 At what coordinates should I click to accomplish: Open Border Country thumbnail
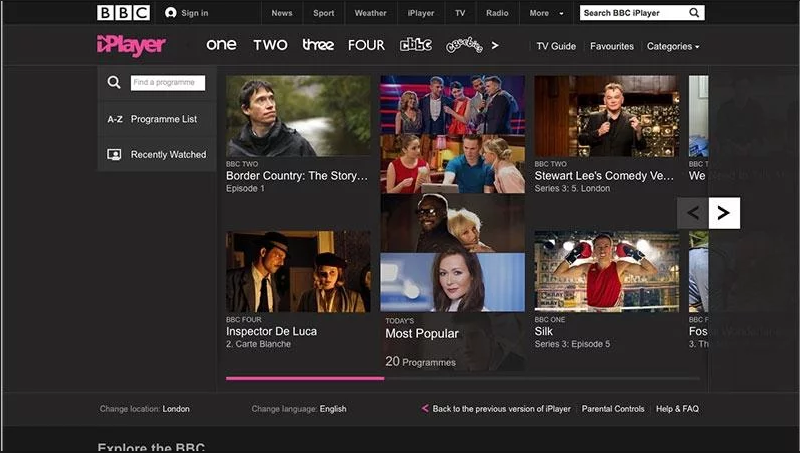pos(298,116)
